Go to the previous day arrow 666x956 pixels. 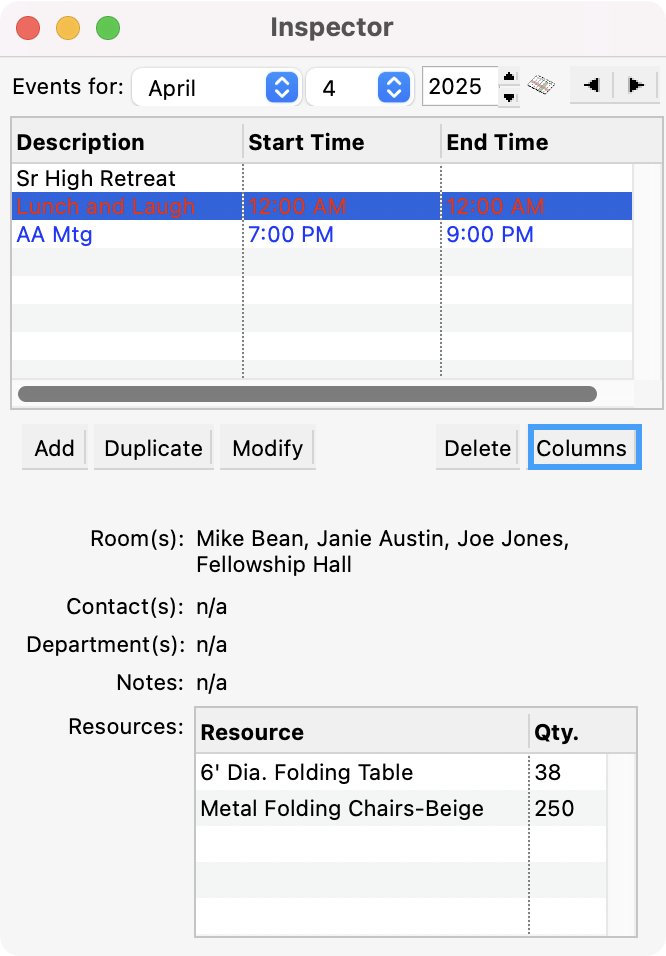[x=591, y=86]
